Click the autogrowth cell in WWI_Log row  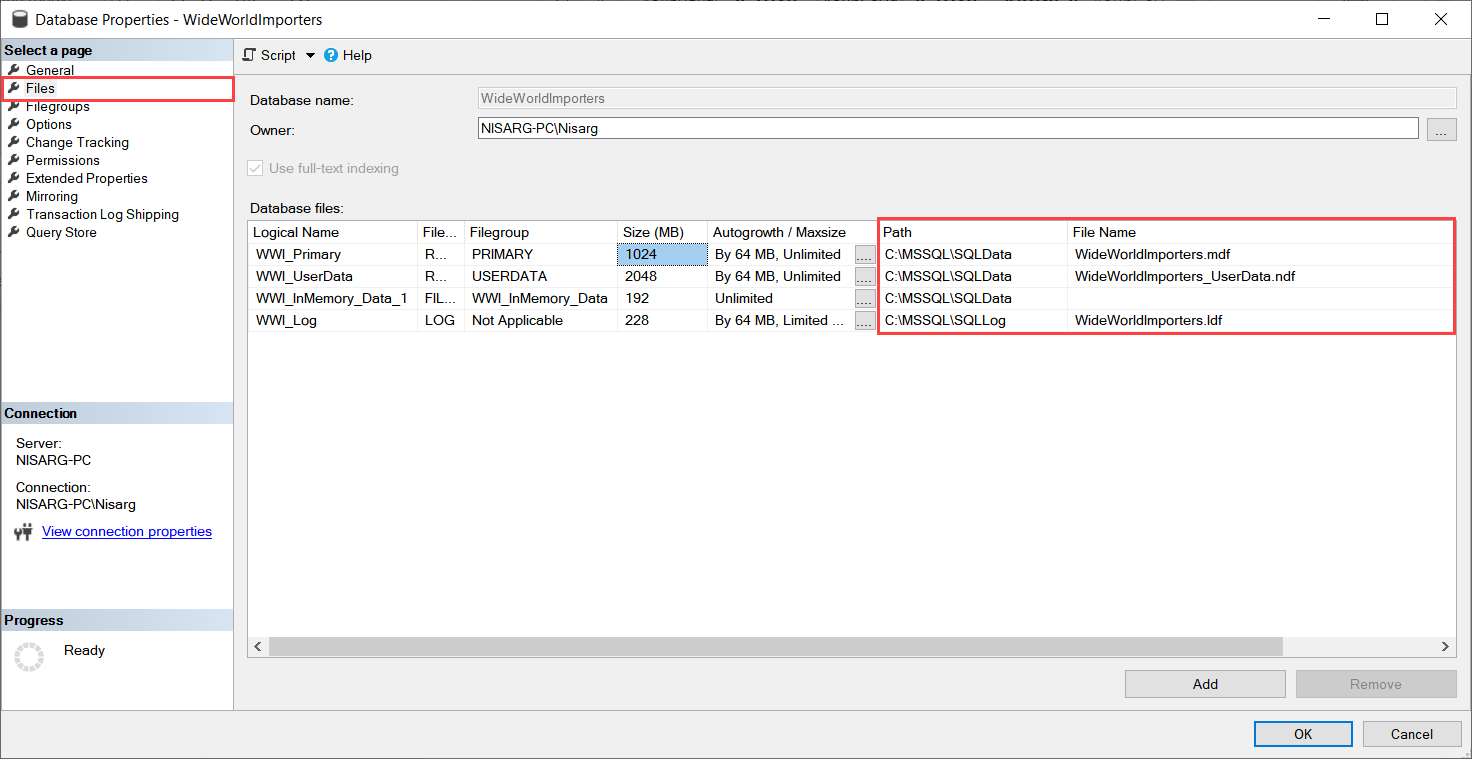782,320
